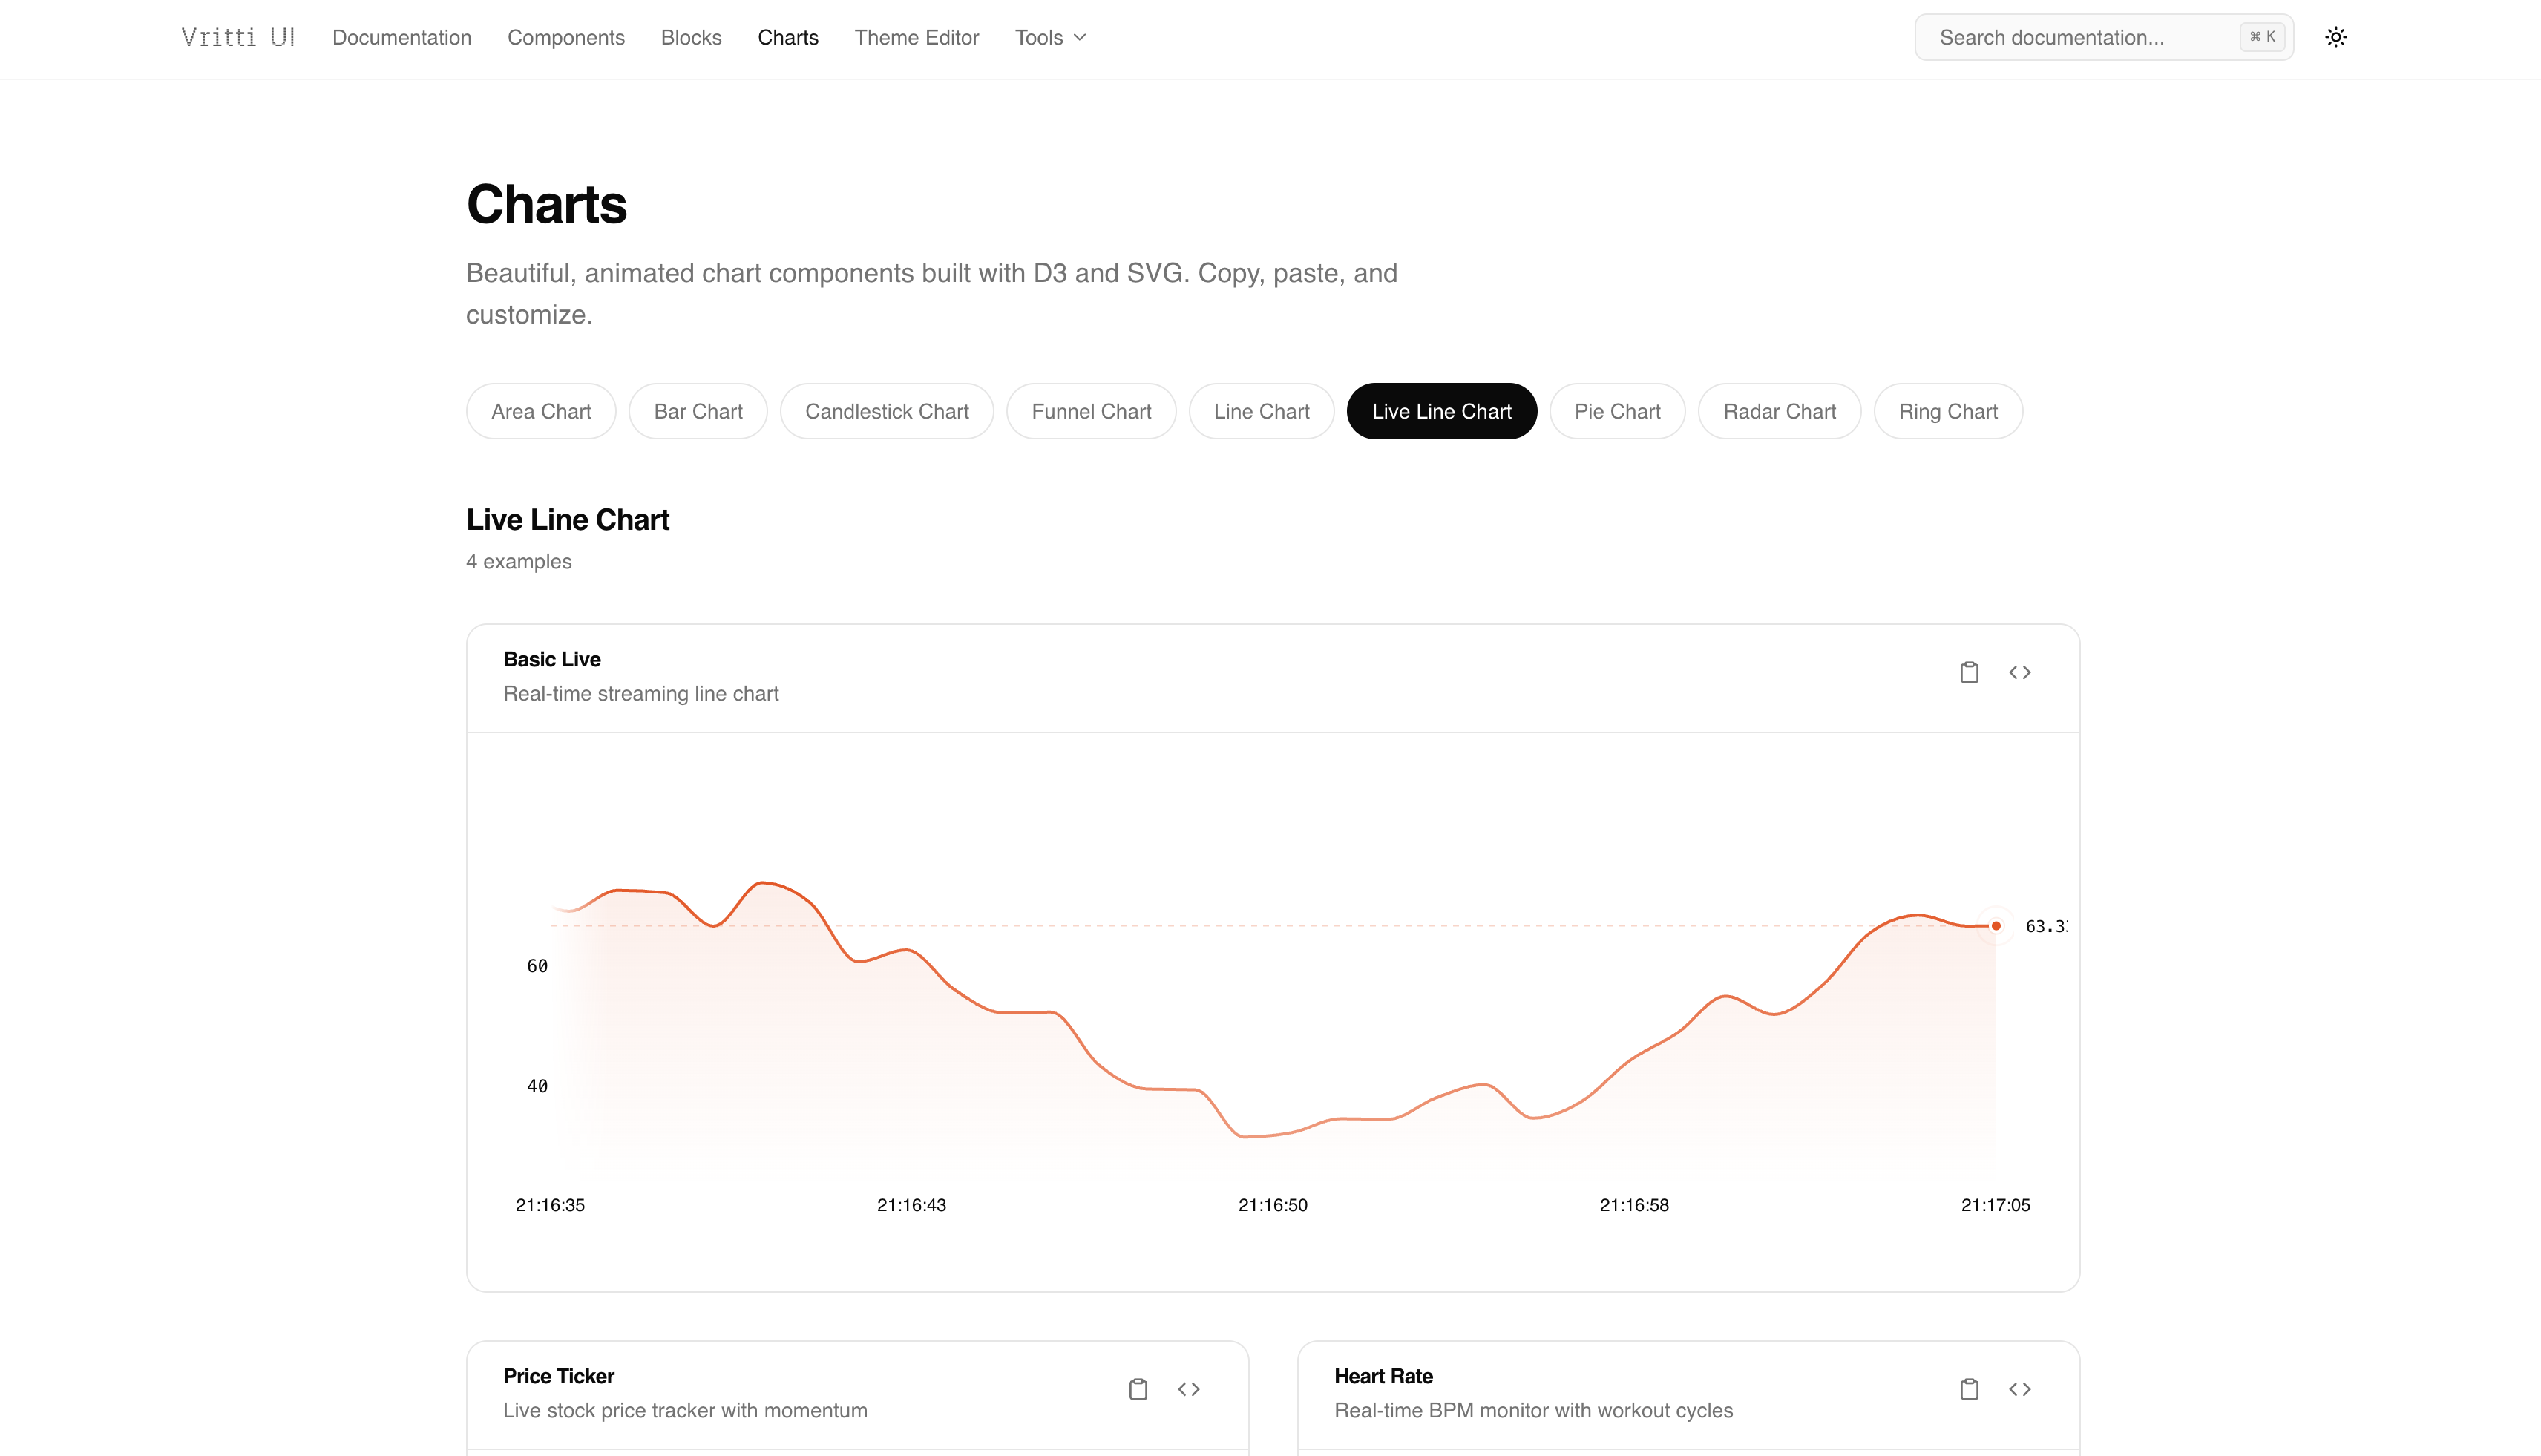Open the Theme Editor

[x=917, y=37]
